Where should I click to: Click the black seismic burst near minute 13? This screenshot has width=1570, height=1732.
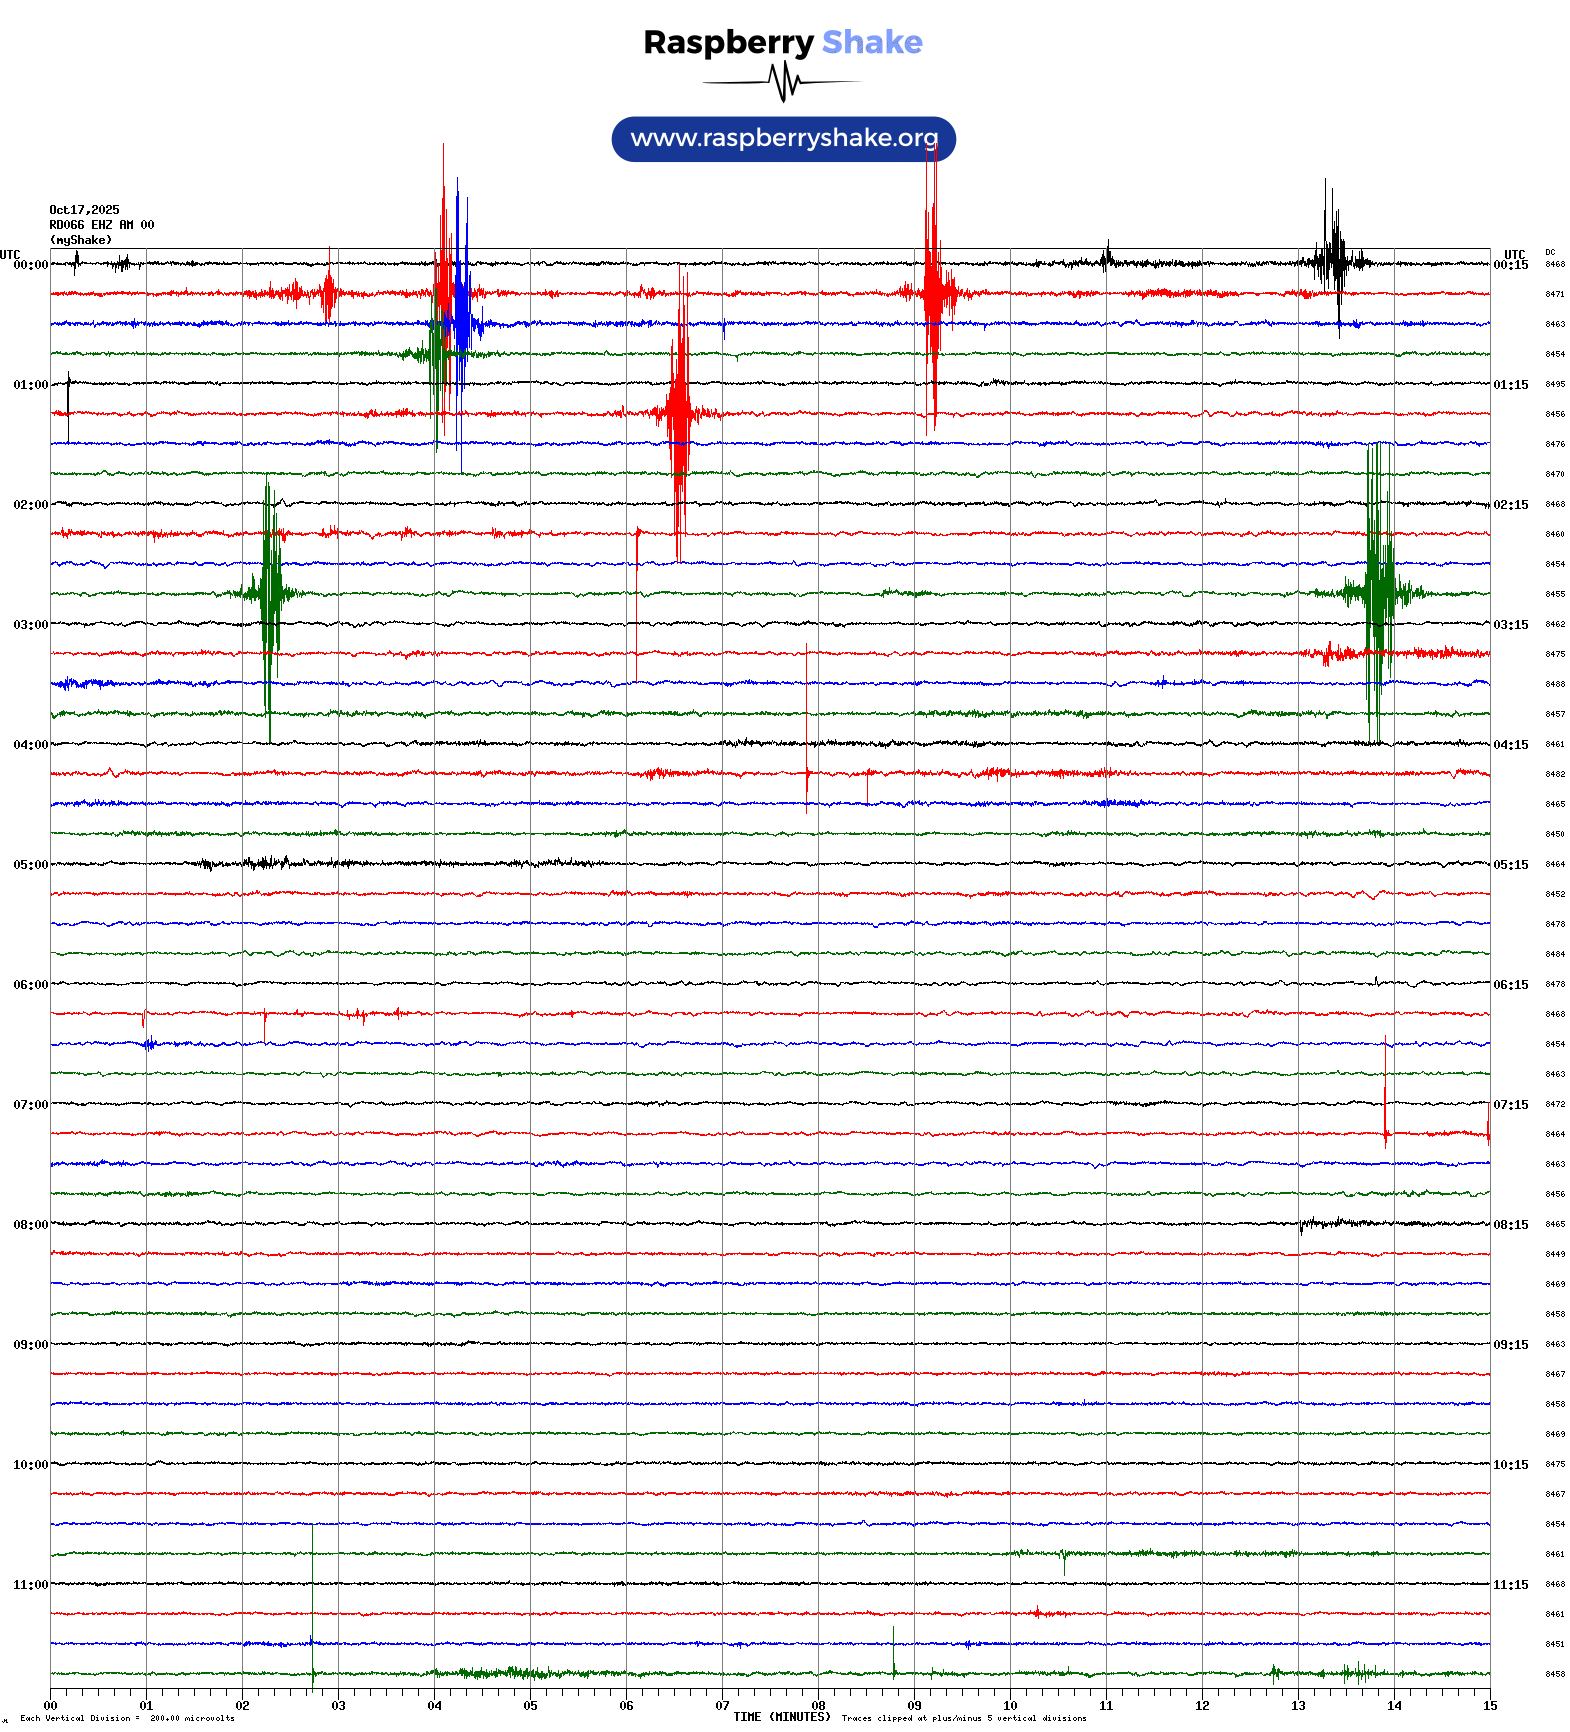tap(1334, 262)
